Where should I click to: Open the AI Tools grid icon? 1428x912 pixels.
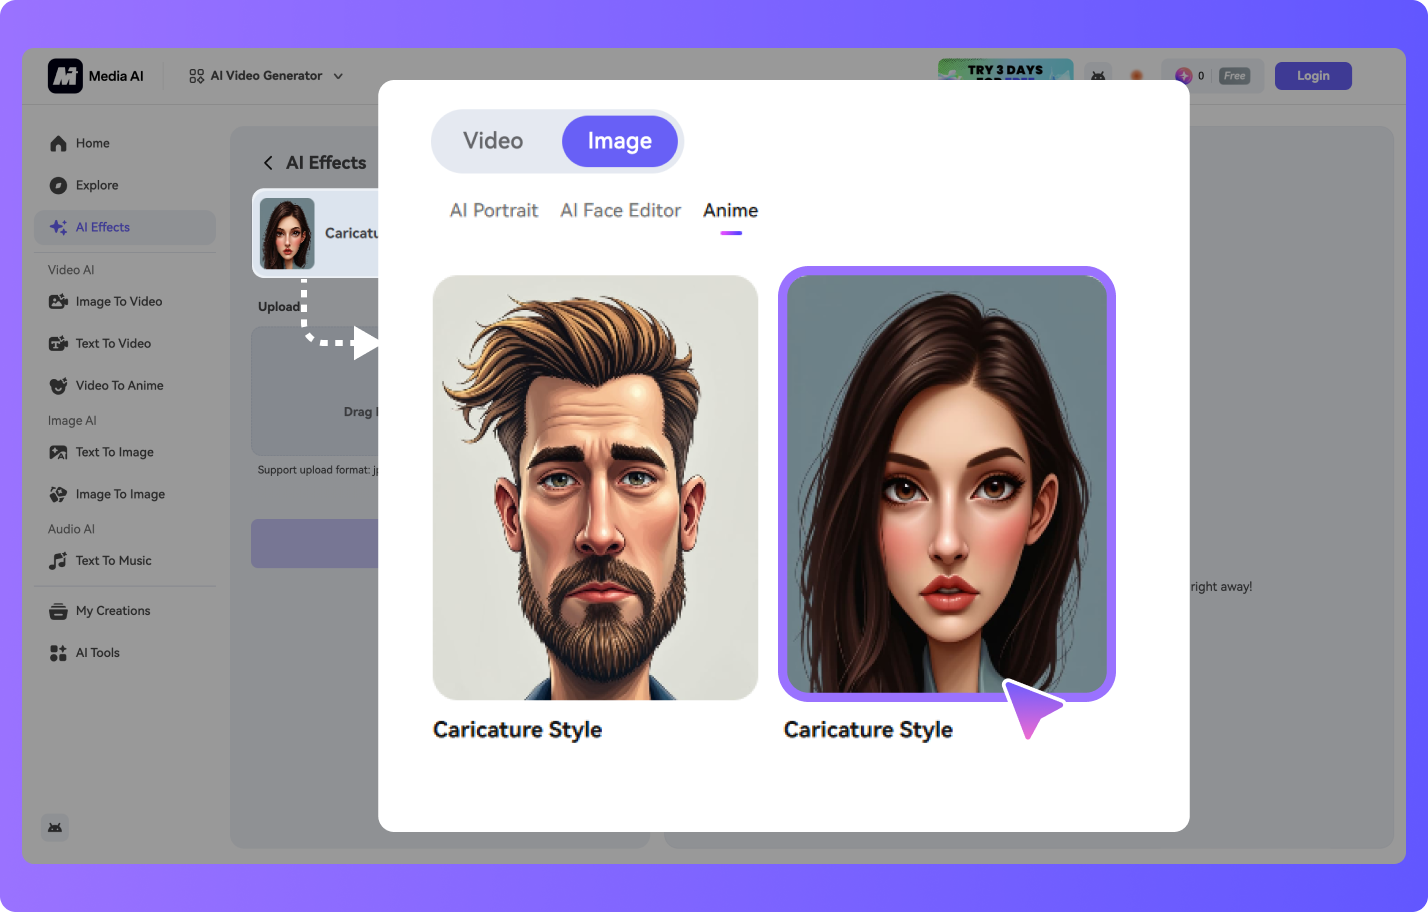(x=58, y=653)
